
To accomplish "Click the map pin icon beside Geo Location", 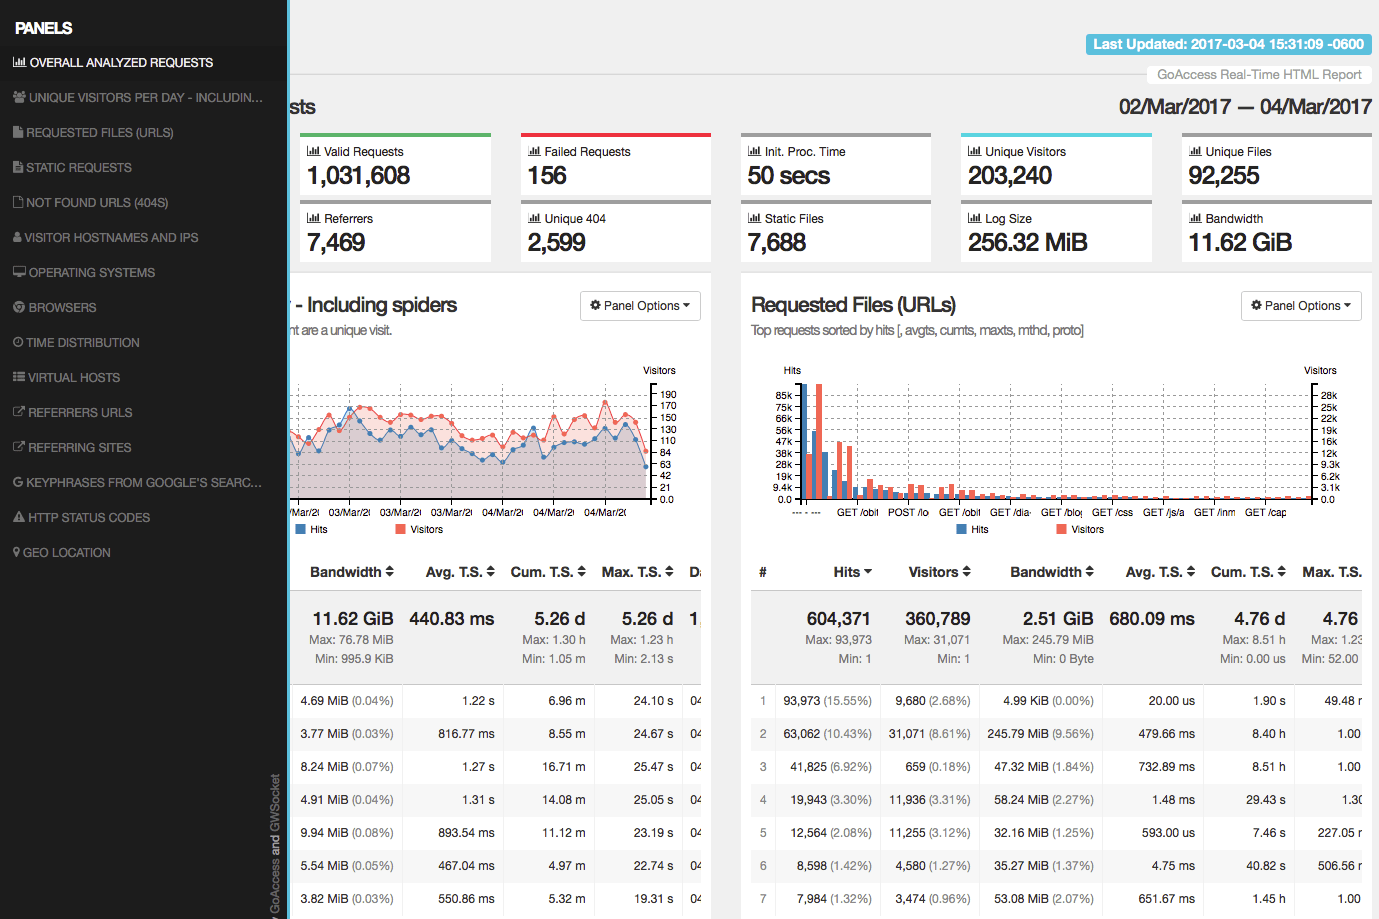I will tap(16, 552).
